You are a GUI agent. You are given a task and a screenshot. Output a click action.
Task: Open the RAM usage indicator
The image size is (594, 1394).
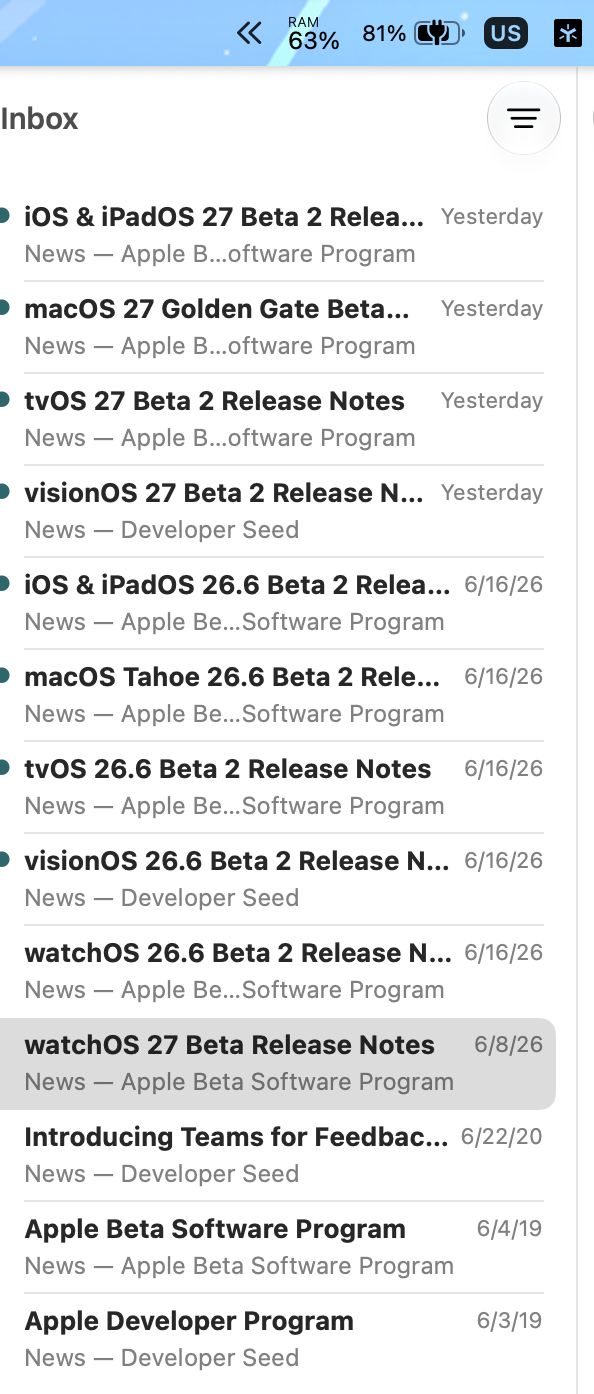pos(314,34)
